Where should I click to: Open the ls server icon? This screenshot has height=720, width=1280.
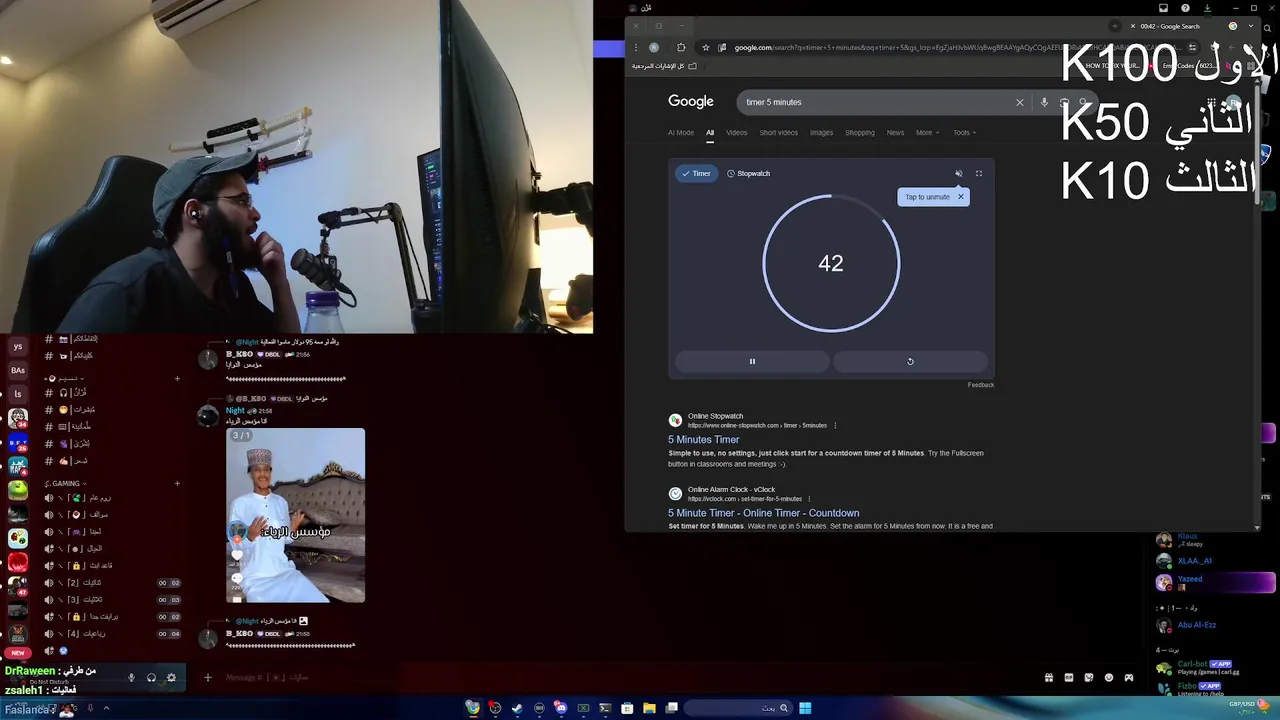pyautogui.click(x=17, y=394)
